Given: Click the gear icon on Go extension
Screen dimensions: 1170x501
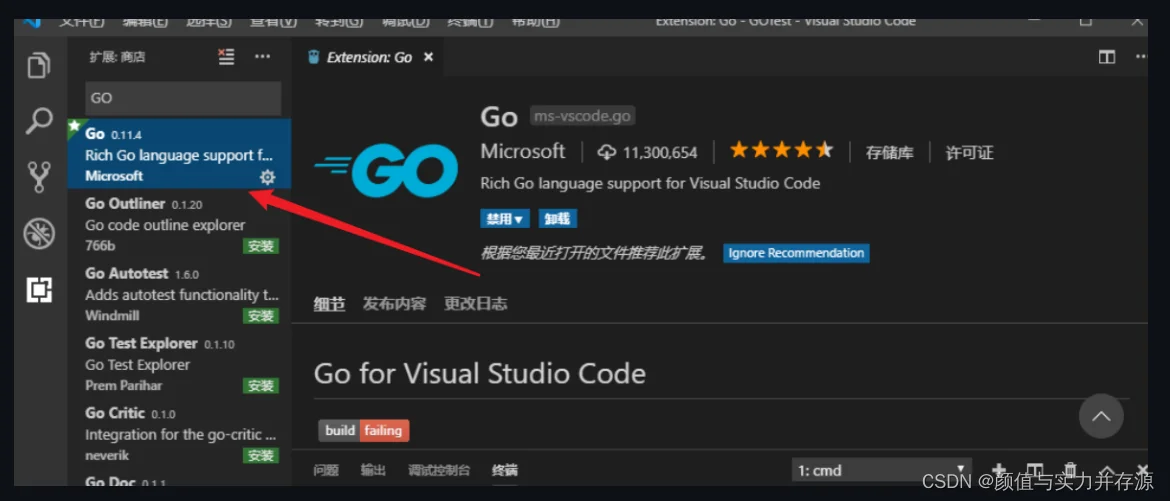Looking at the screenshot, I should [x=267, y=177].
